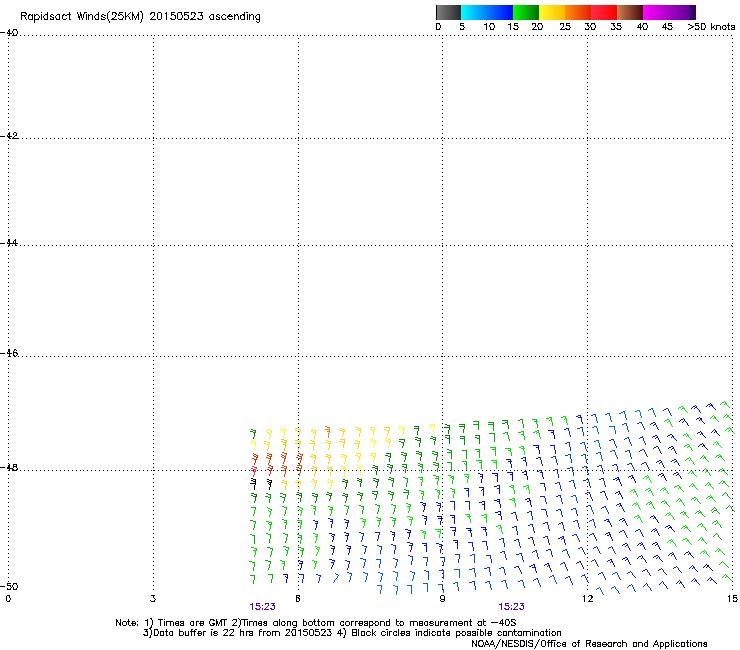Click the title text 'Rapidscat Winds(25KM) 20150523 ascending'
The width and height of the screenshot is (740, 650).
(x=140, y=17)
